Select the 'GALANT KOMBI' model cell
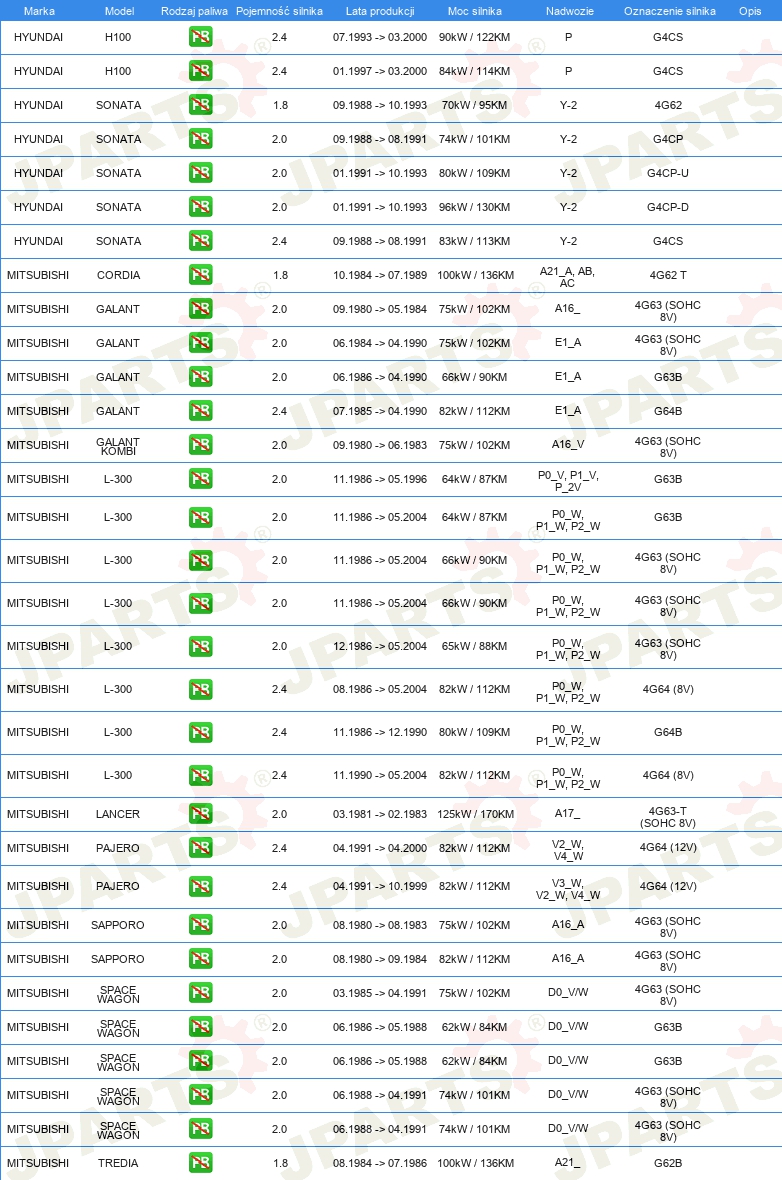 tap(118, 446)
